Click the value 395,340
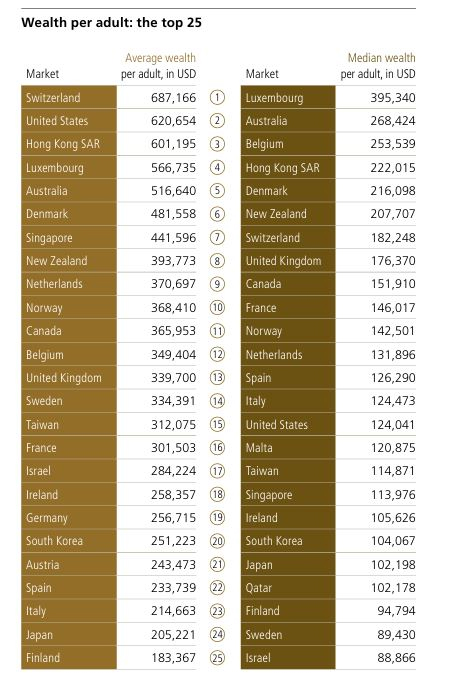451x678 pixels. pyautogui.click(x=393, y=98)
